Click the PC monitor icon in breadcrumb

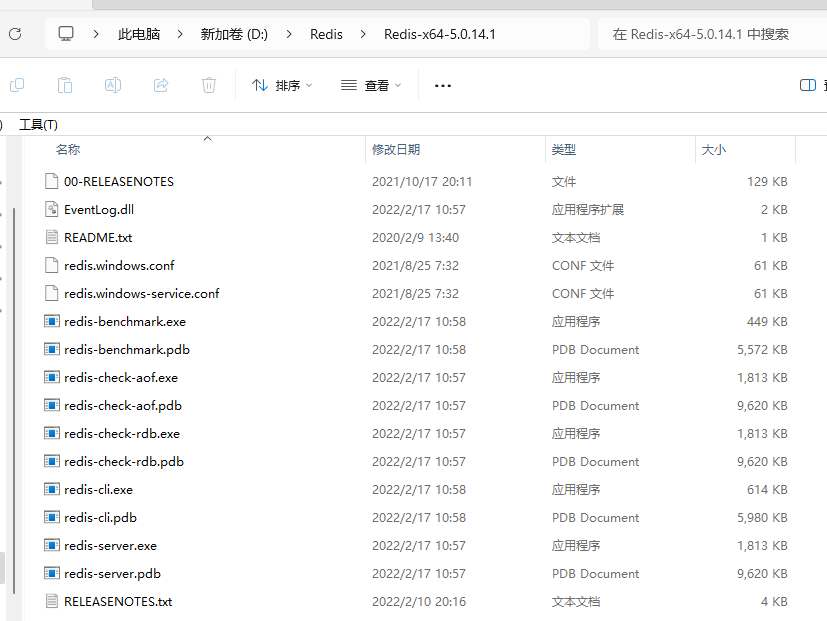click(x=66, y=34)
